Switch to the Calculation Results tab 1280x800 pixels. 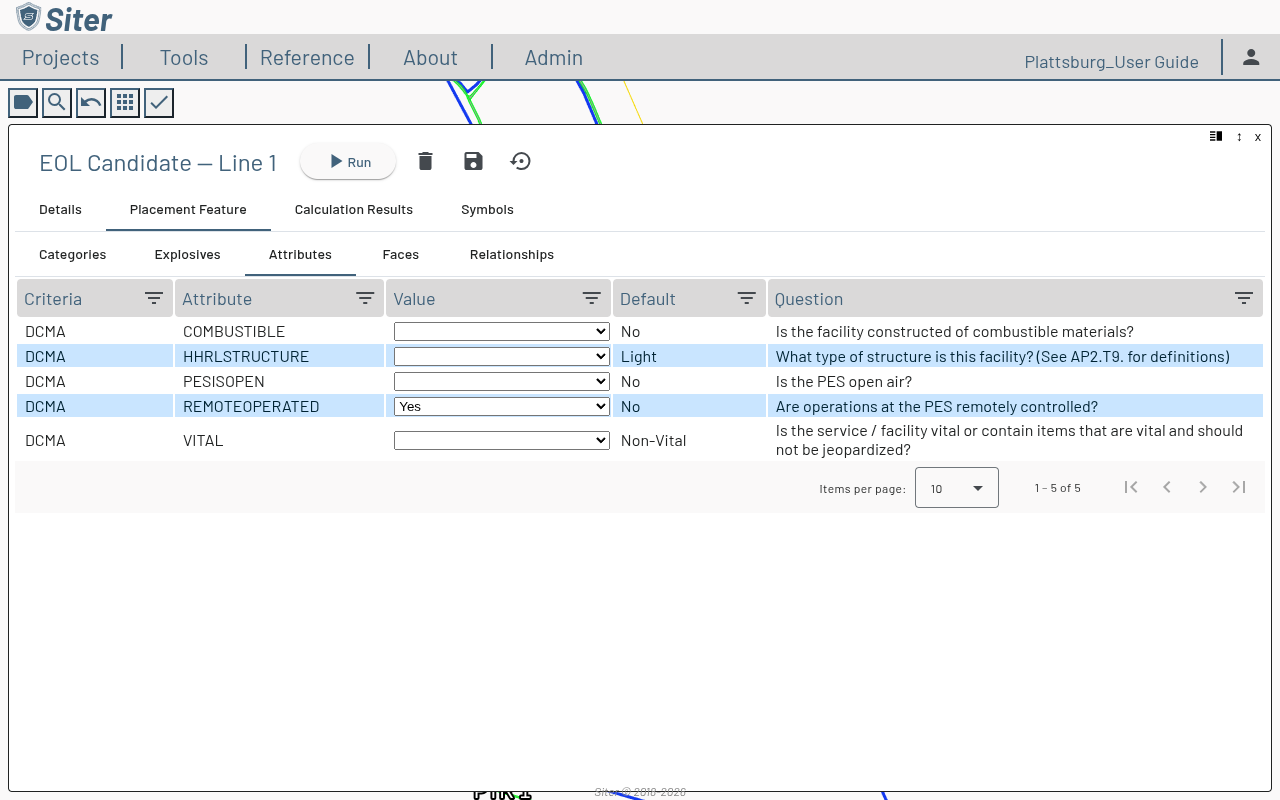point(354,209)
